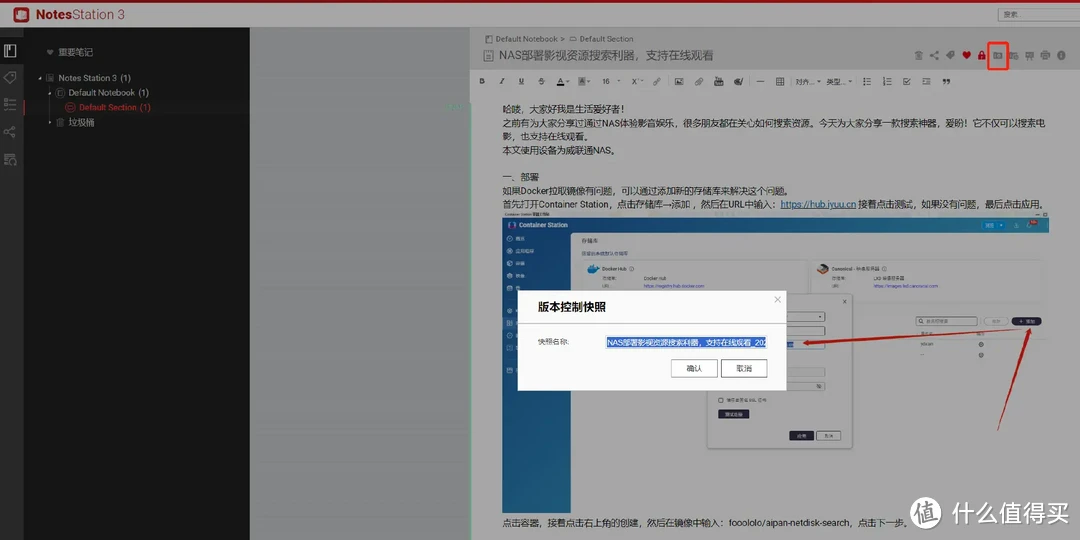Open the Shared notes sidebar icon

pos(10,132)
